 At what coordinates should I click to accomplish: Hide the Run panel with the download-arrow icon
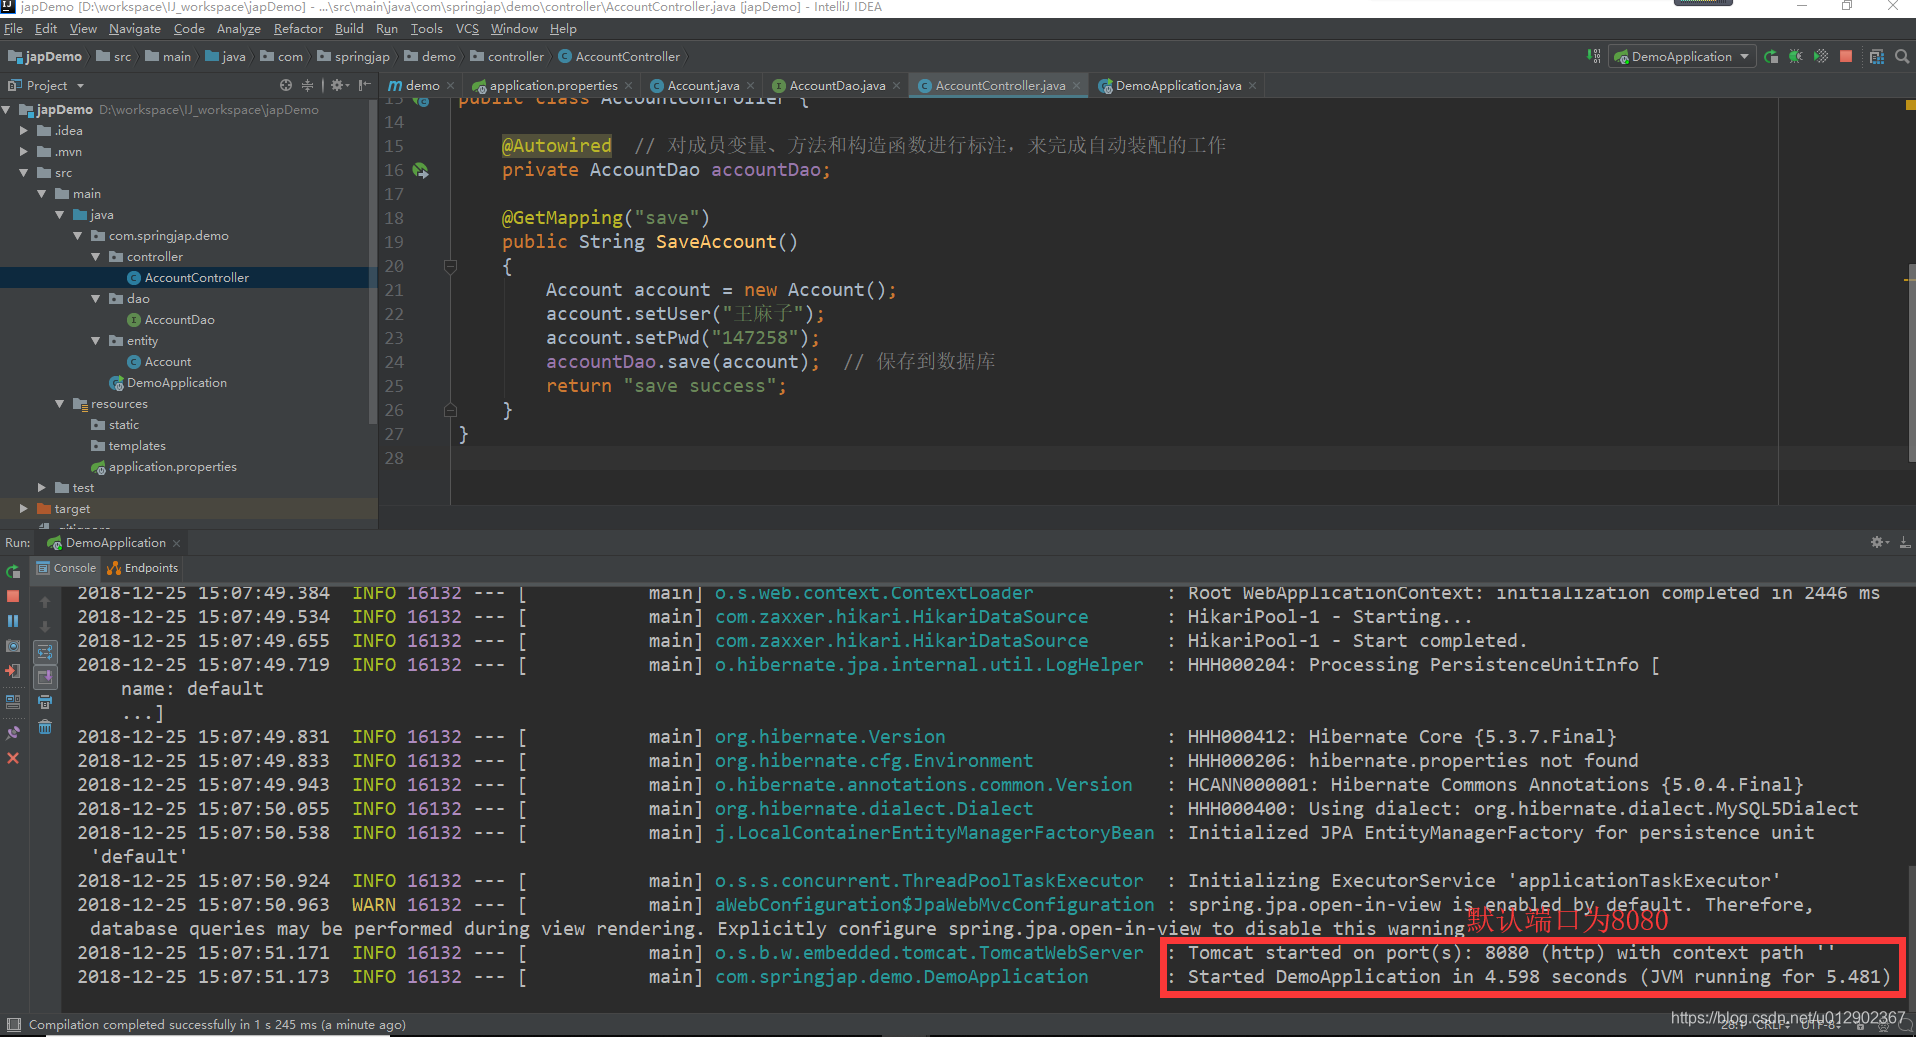click(1905, 542)
